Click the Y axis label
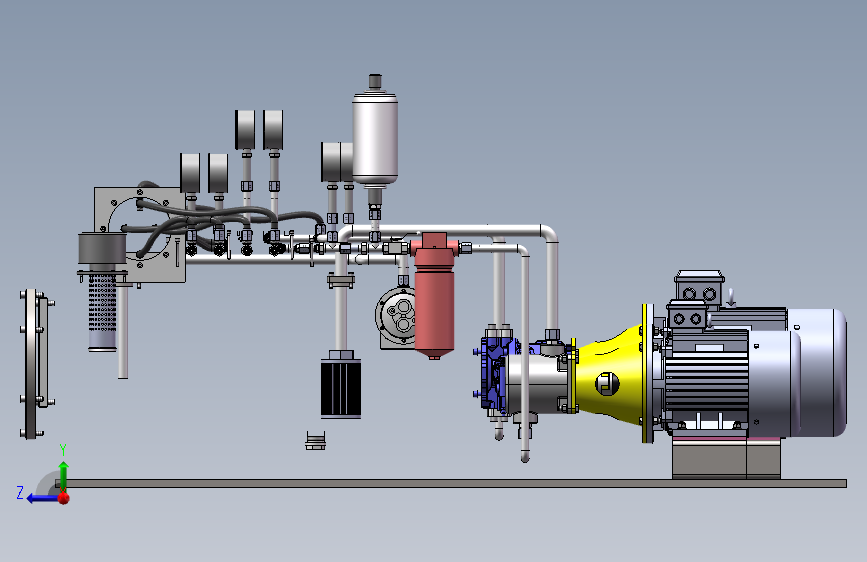 click(x=63, y=450)
